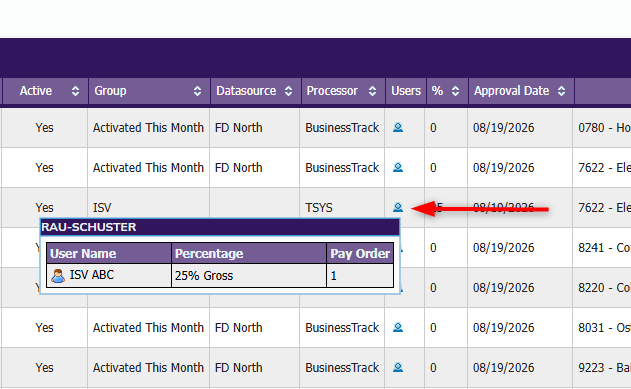The width and height of the screenshot is (631, 389).
Task: Click users icon in the 8031 - Os row
Action: click(398, 327)
